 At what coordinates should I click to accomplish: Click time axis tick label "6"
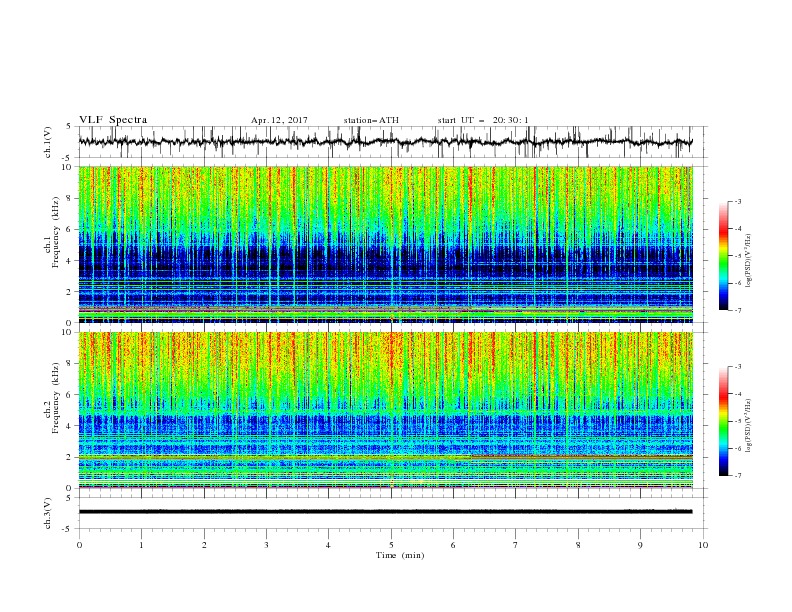[x=453, y=545]
